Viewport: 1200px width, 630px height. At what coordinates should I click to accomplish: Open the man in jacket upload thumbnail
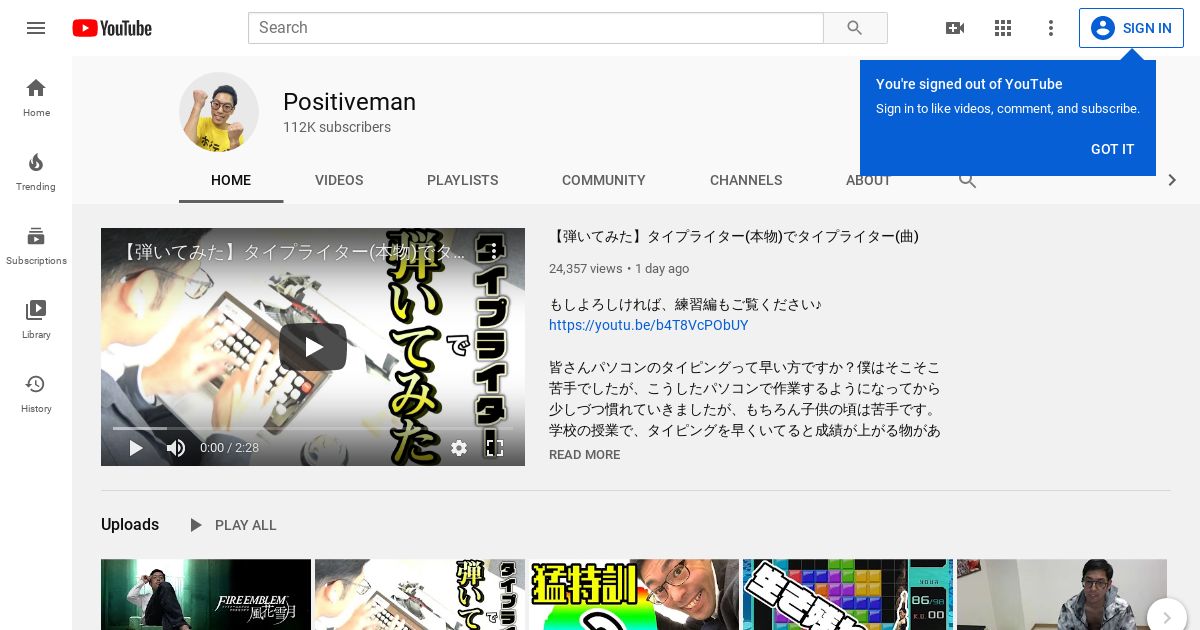pyautogui.click(x=1062, y=594)
